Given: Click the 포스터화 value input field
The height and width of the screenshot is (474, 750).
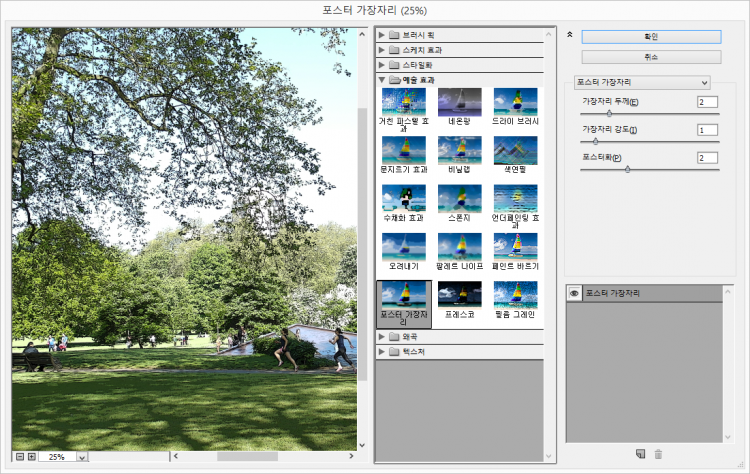Looking at the screenshot, I should point(707,158).
